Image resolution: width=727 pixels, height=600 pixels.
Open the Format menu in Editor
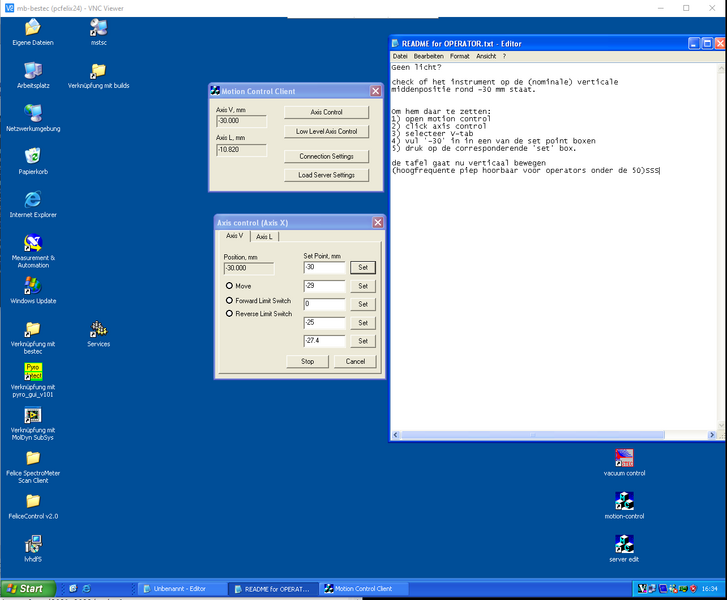point(459,56)
